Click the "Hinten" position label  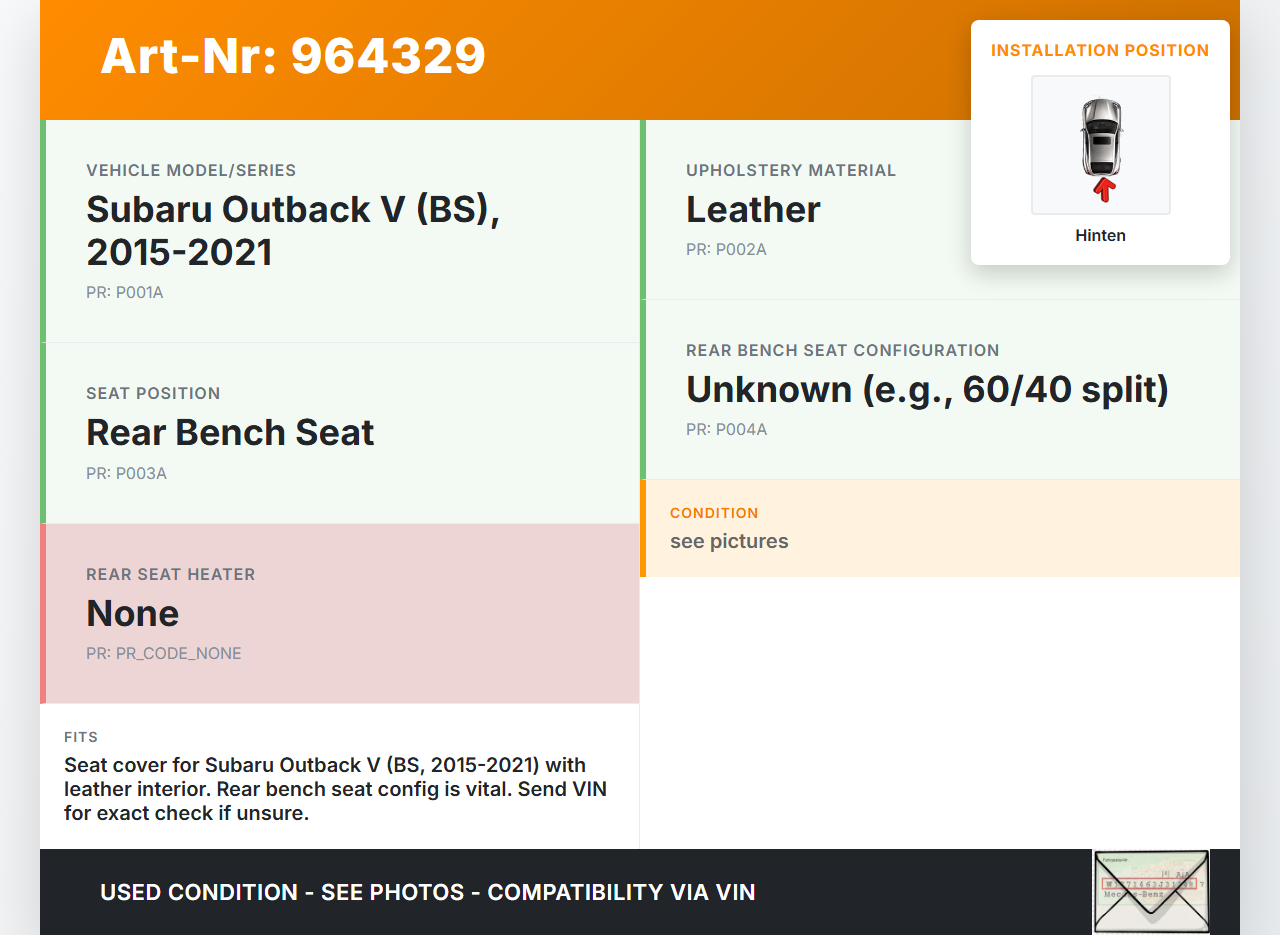tap(1100, 236)
